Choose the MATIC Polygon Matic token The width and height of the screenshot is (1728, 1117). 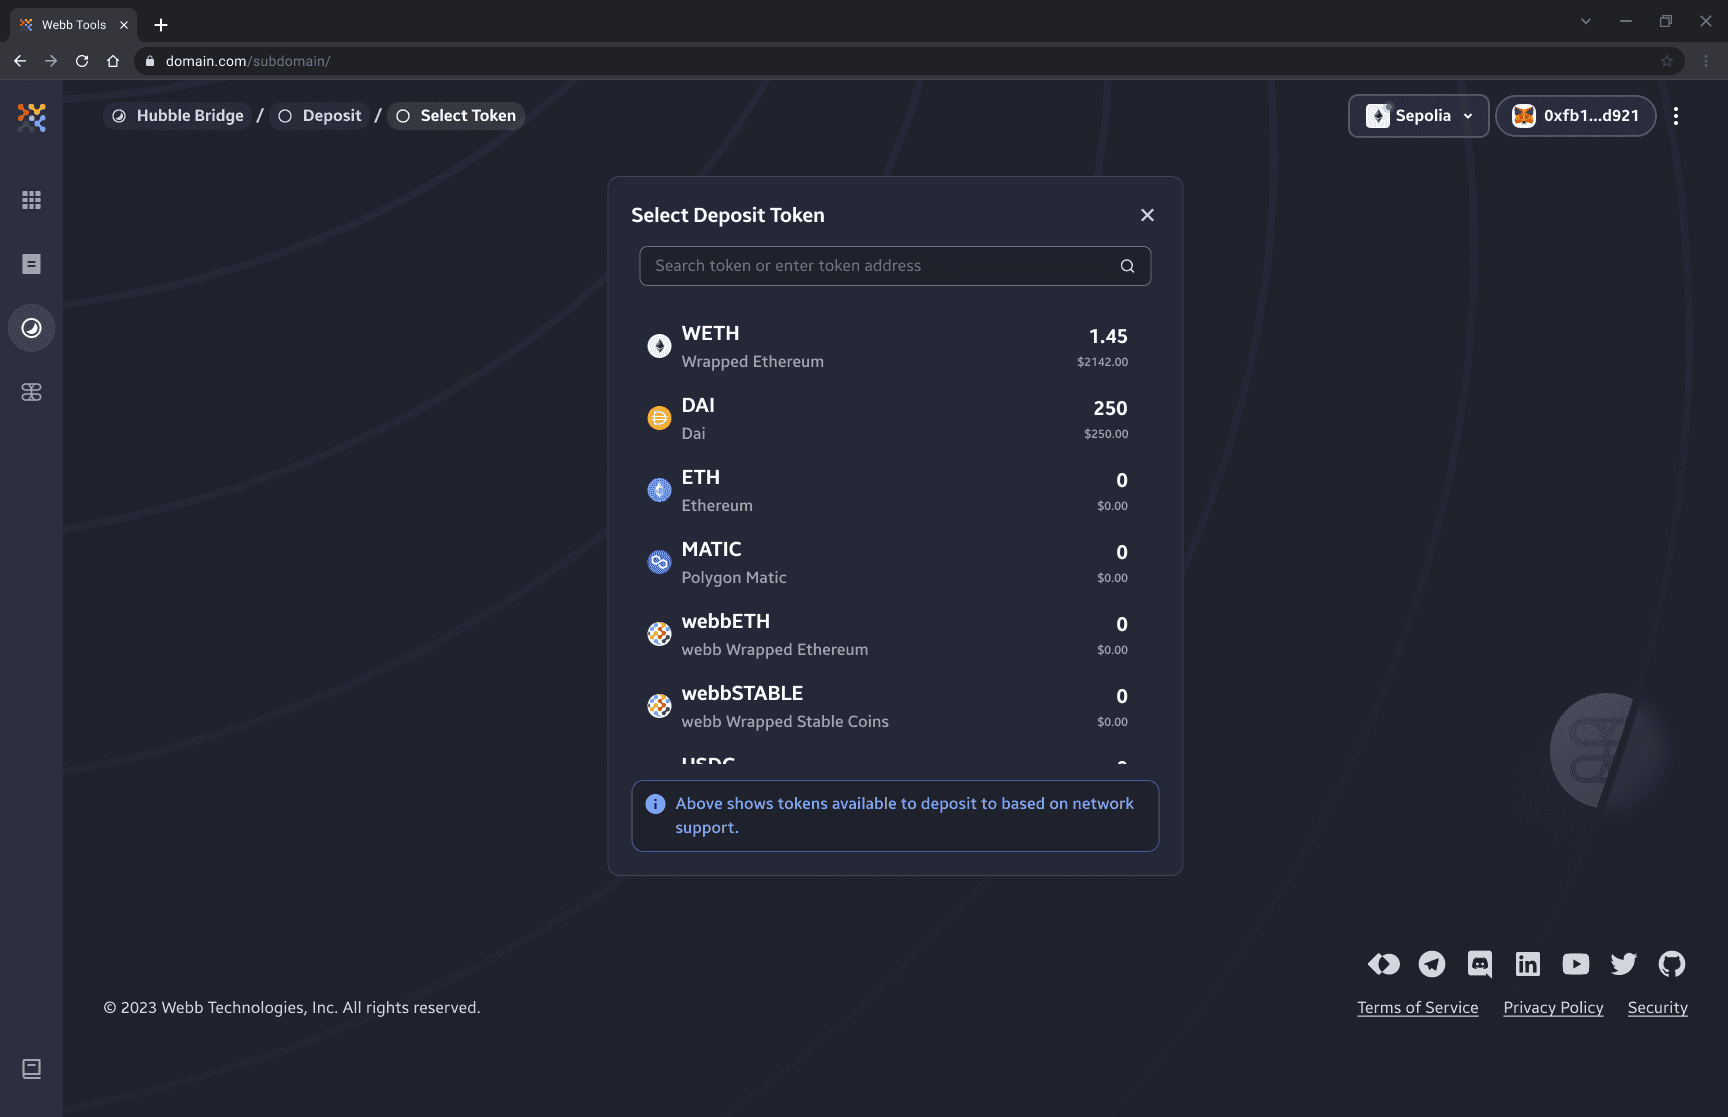895,562
